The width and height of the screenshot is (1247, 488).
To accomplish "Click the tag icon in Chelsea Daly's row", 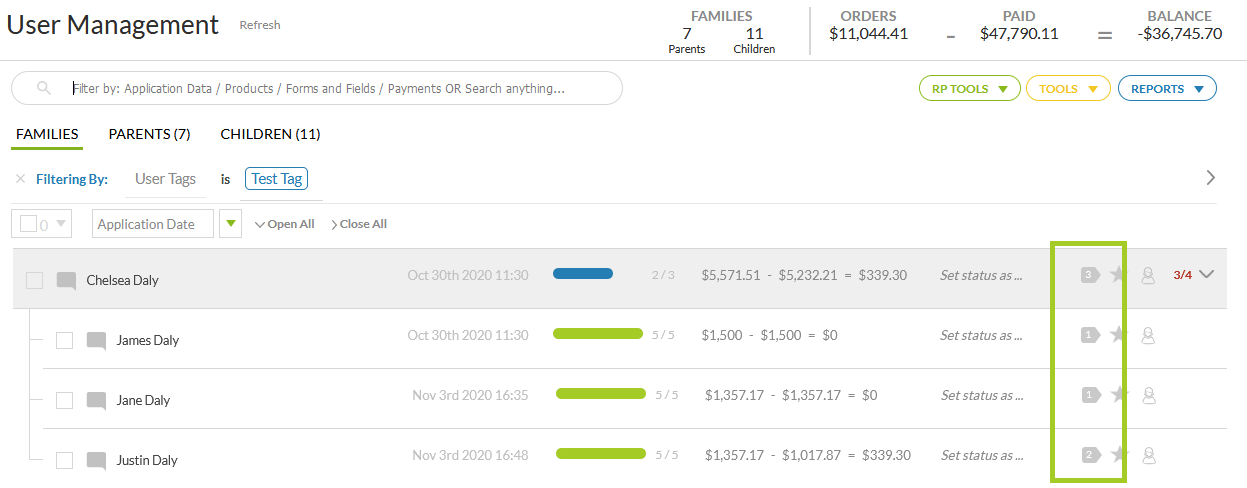I will [1090, 275].
